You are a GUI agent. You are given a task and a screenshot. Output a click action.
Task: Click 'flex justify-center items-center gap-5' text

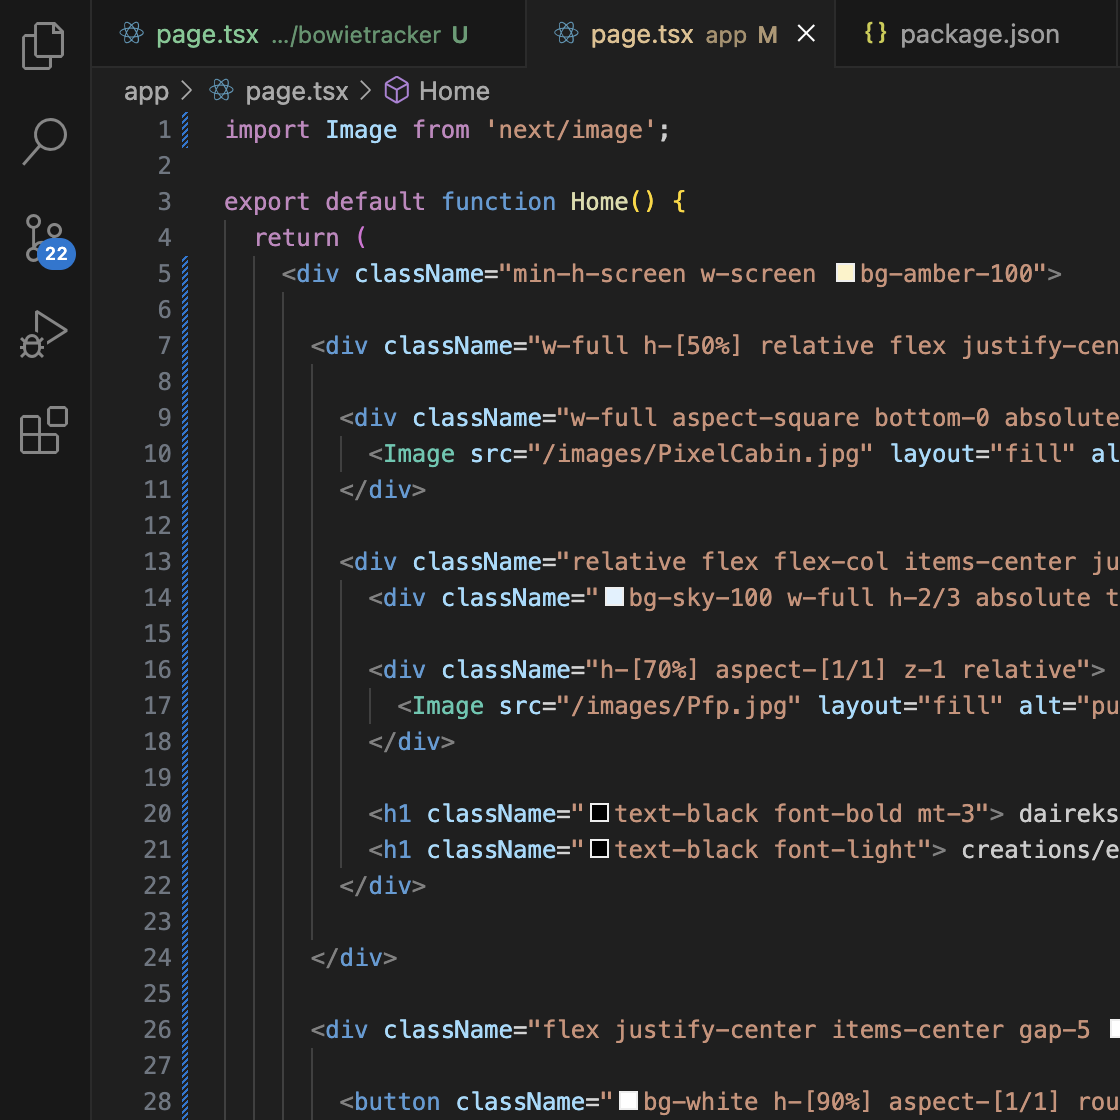[x=816, y=1030]
